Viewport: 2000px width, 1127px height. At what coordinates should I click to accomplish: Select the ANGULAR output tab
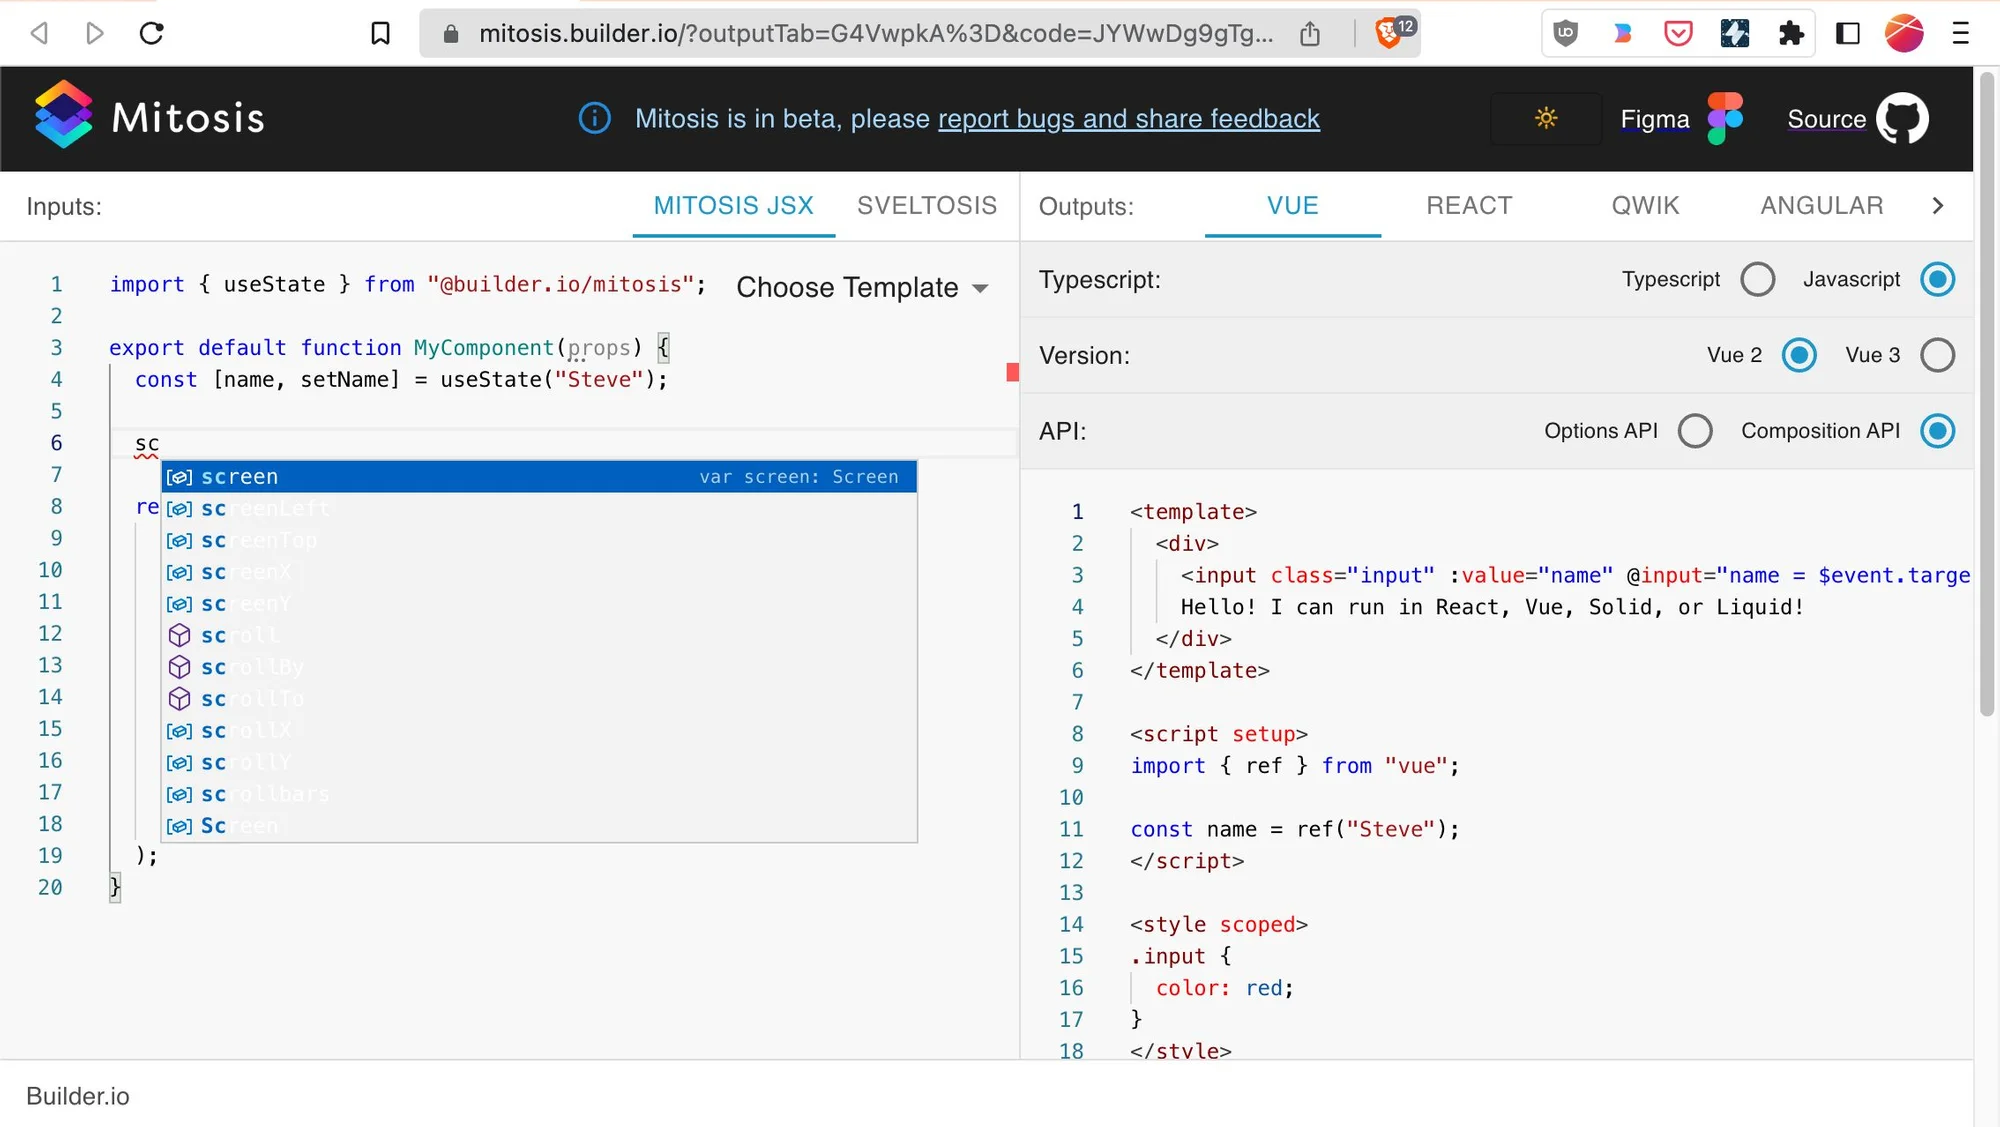coord(1821,206)
